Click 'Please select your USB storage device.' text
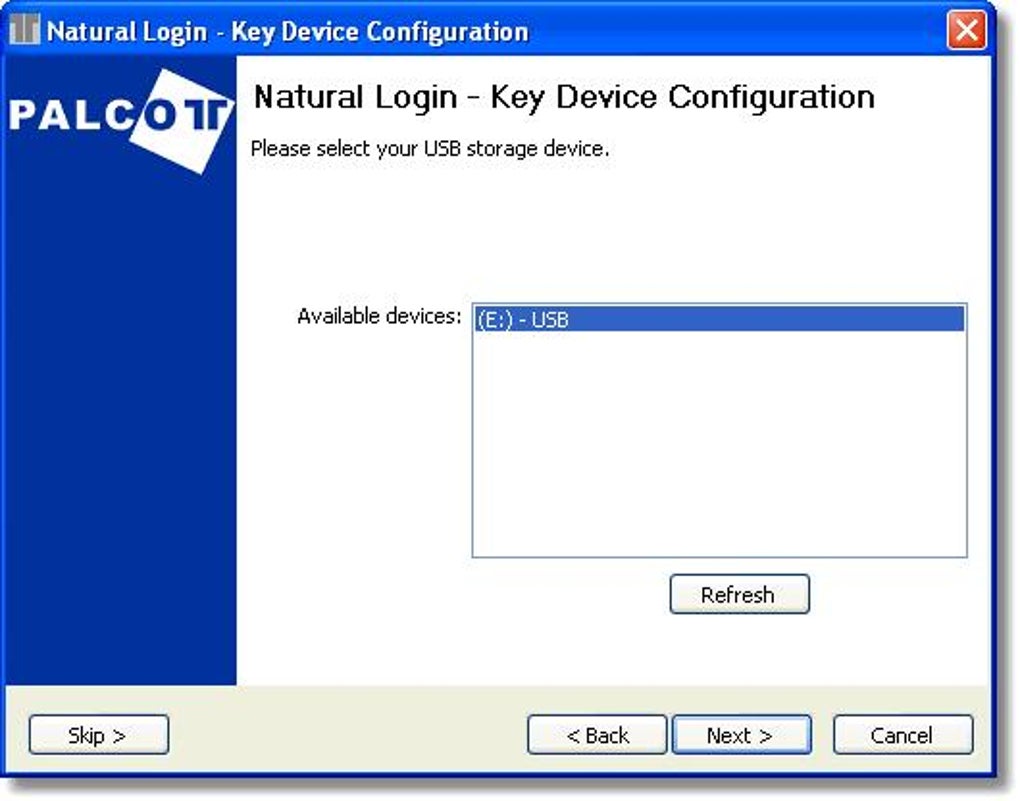The image size is (1020, 801). coord(430,149)
